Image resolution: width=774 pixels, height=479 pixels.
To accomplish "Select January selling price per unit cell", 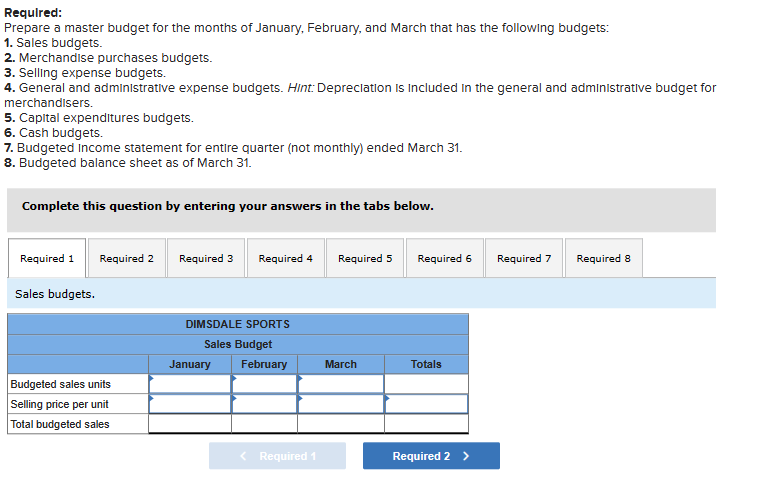I will click(190, 404).
